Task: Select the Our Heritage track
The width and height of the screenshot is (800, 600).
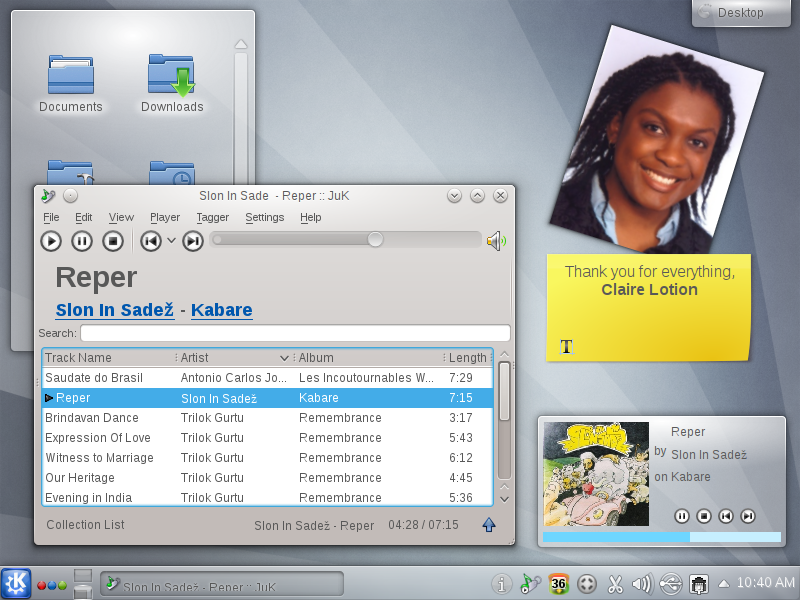Action: click(267, 478)
